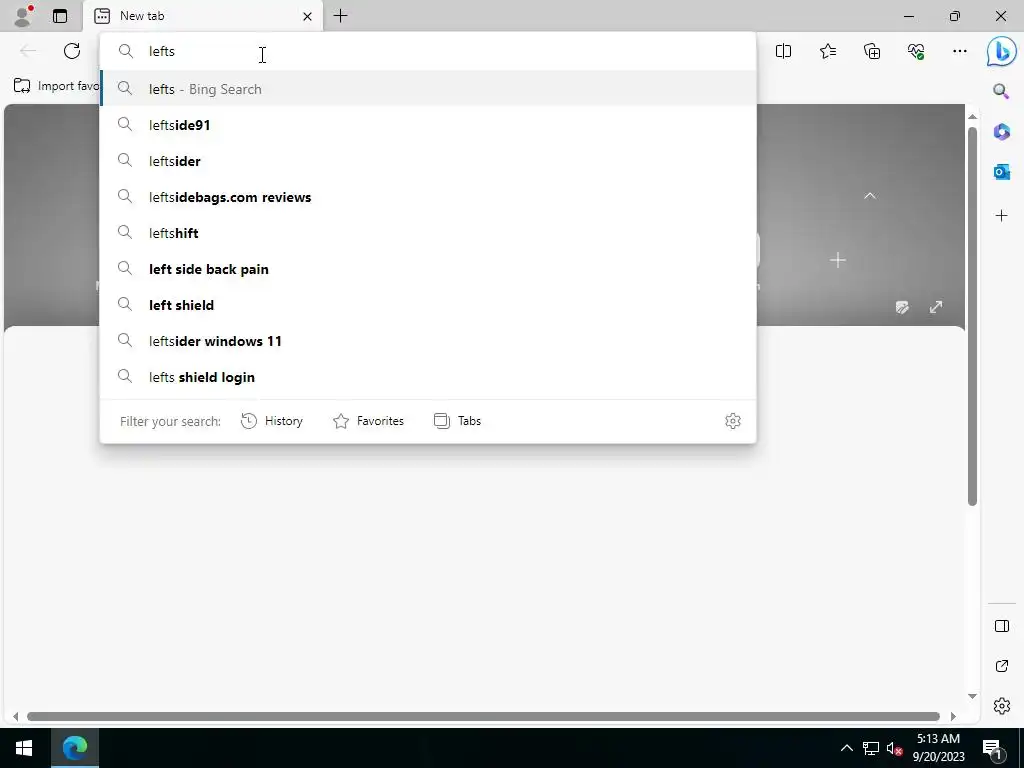Image resolution: width=1024 pixels, height=768 pixels.
Task: Click the scroll down arrow
Action: coord(972,696)
